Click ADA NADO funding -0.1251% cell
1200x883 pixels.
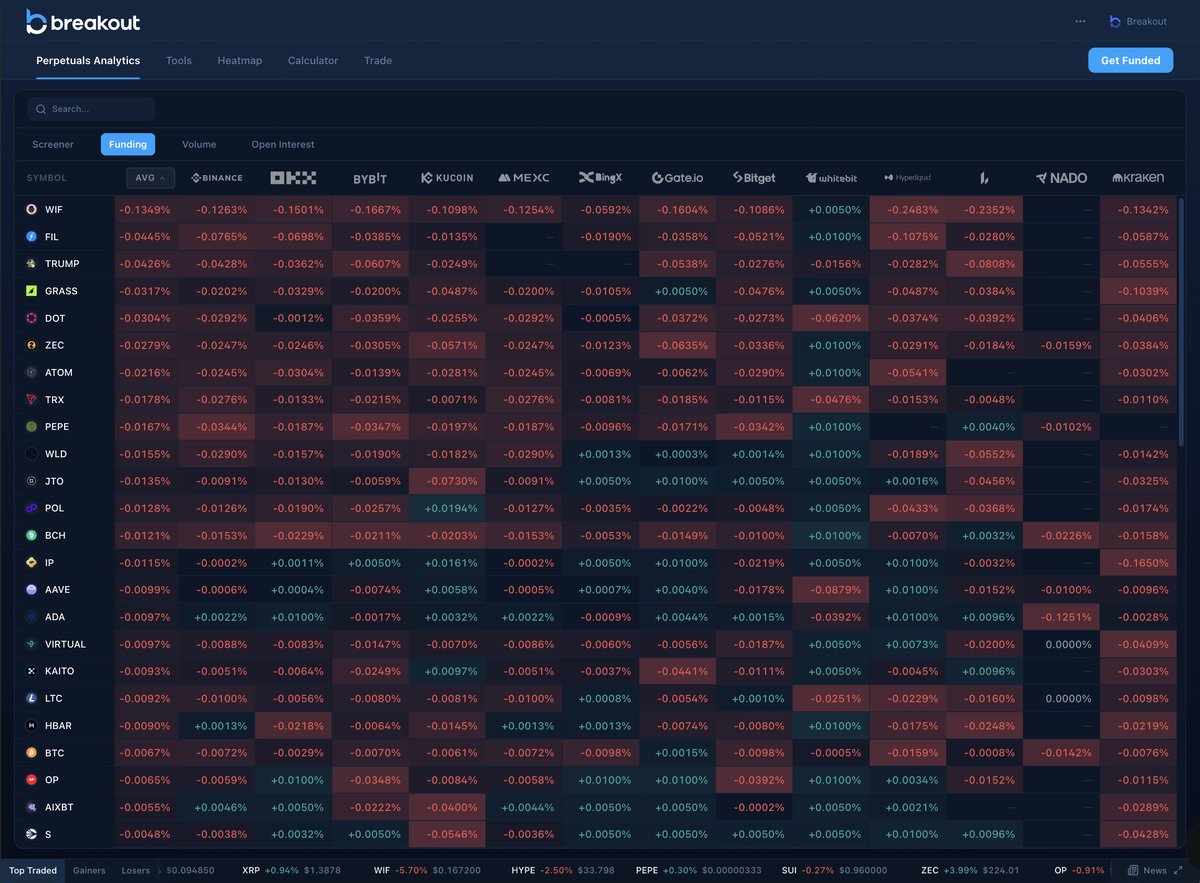(x=1061, y=617)
